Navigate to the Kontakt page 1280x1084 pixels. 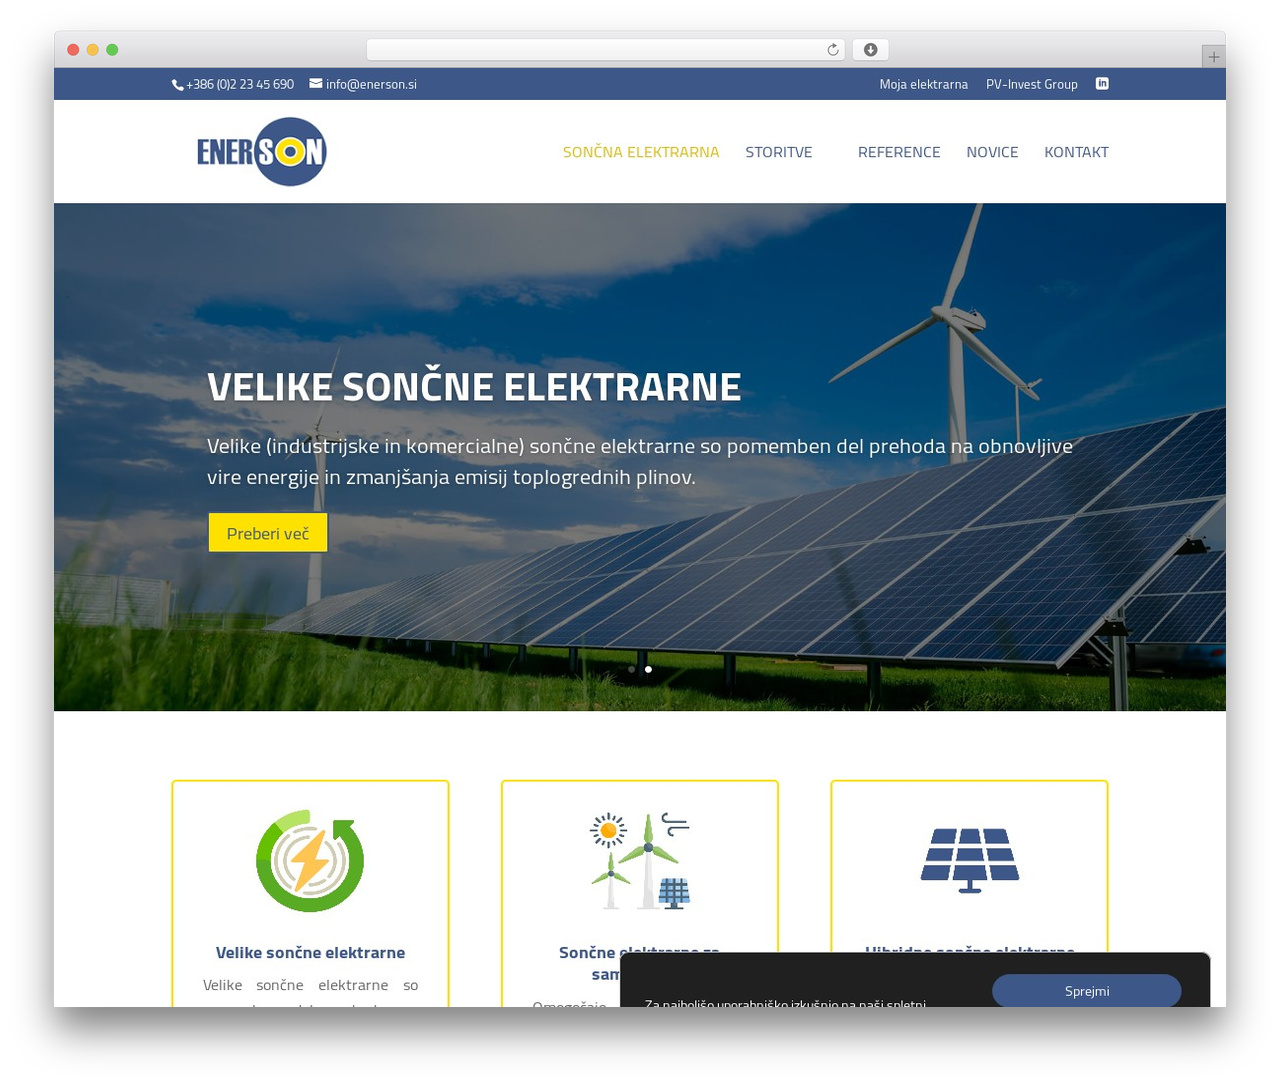coord(1076,152)
